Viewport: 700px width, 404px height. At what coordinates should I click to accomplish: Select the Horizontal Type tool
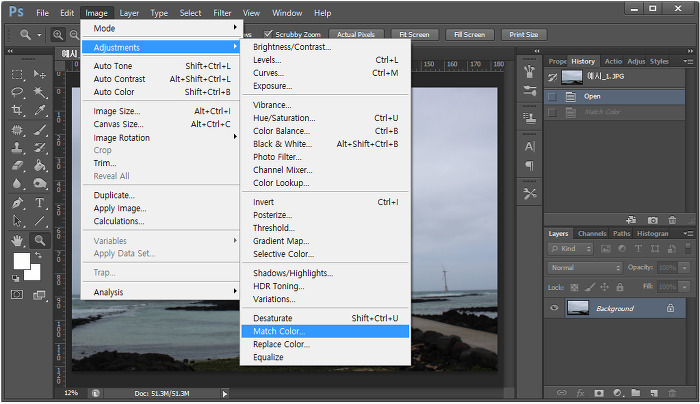pos(40,203)
